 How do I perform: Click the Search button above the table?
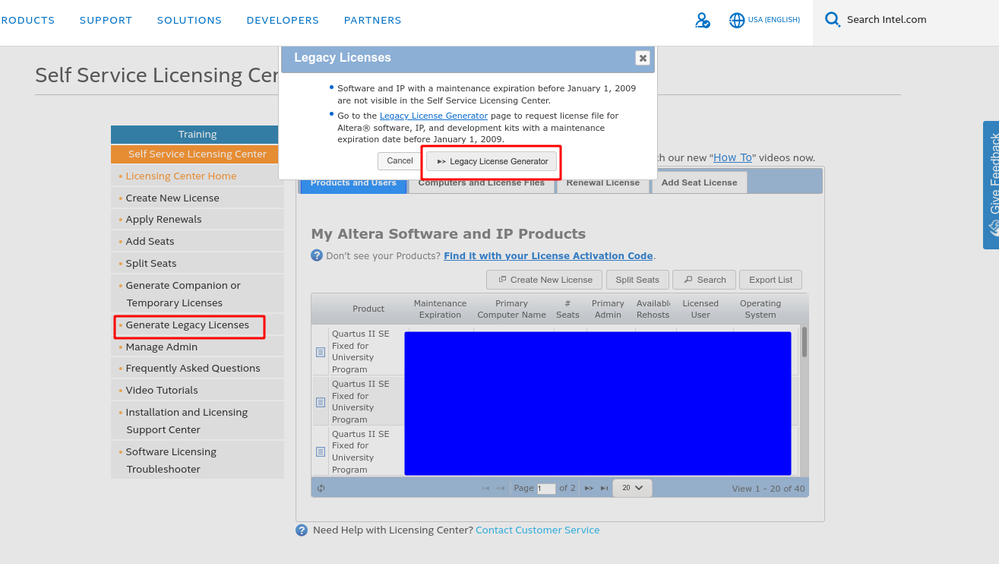704,280
